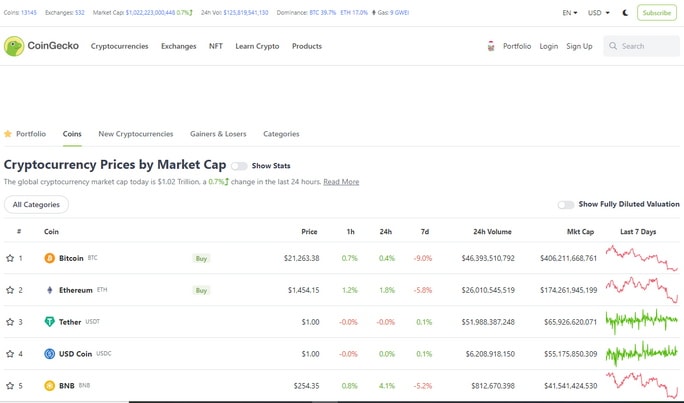This screenshot has height=403, width=684.
Task: Turn on Show Fully Diluted Valuation
Action: (566, 205)
